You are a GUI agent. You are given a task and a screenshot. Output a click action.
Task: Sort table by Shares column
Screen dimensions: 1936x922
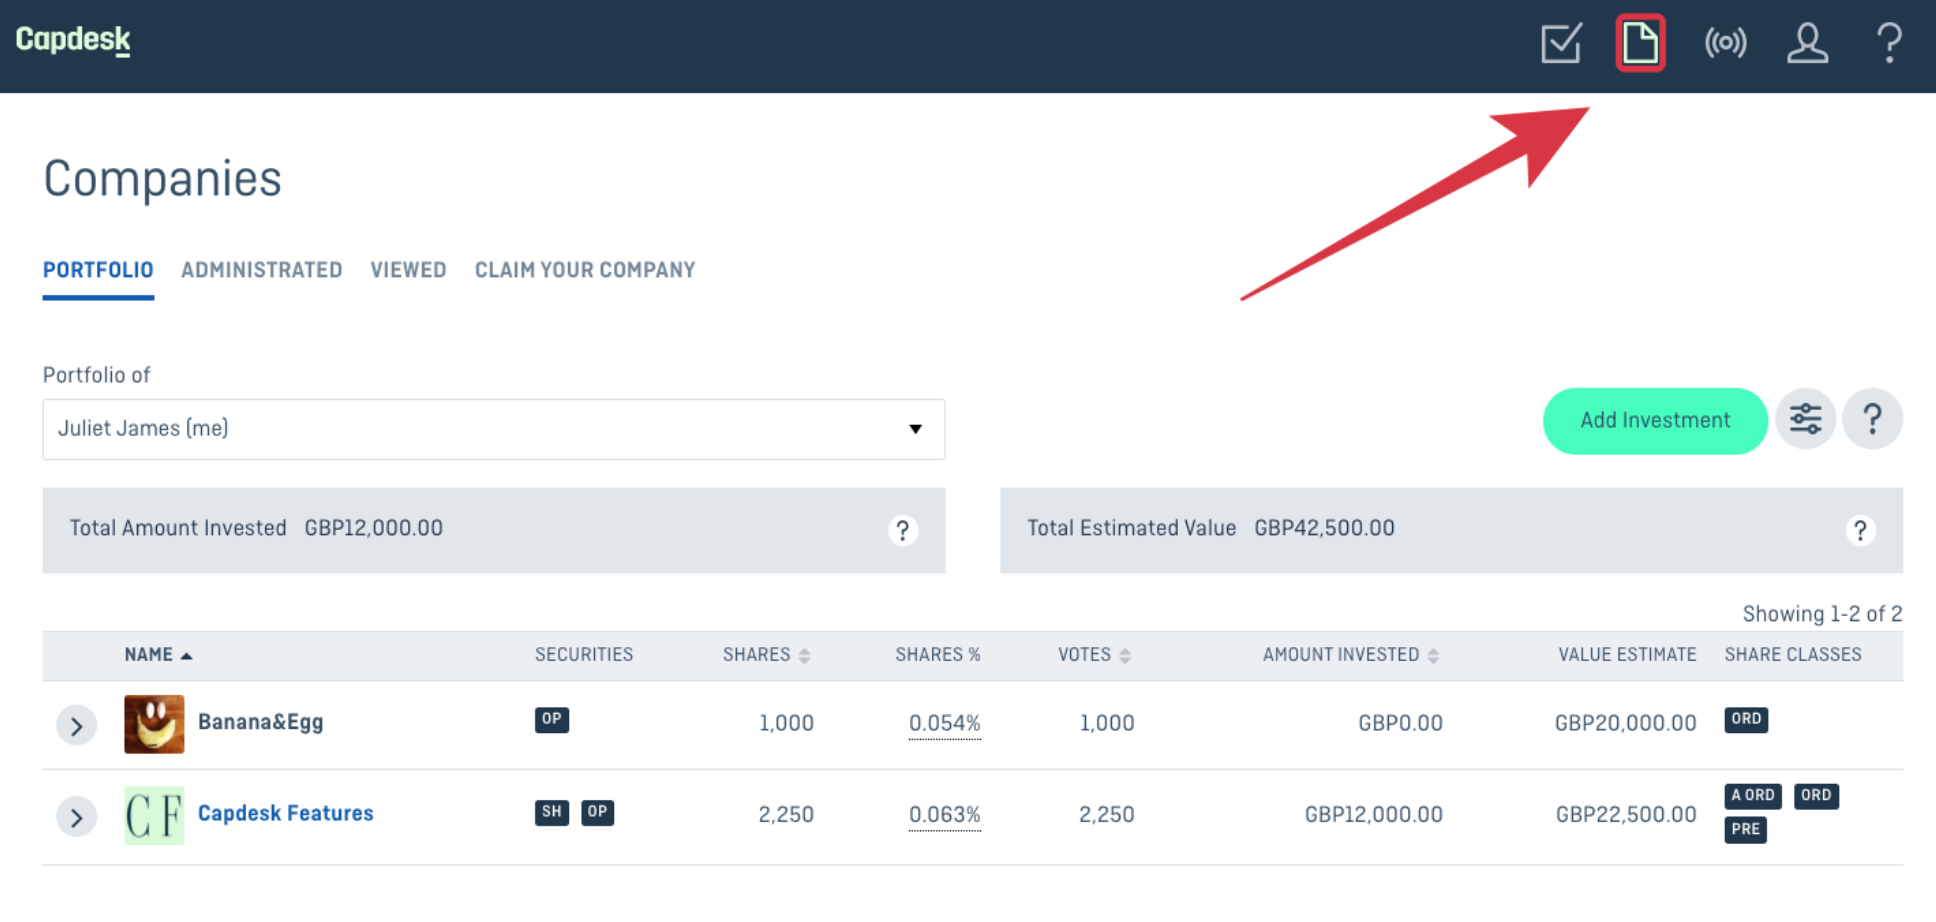click(x=766, y=655)
